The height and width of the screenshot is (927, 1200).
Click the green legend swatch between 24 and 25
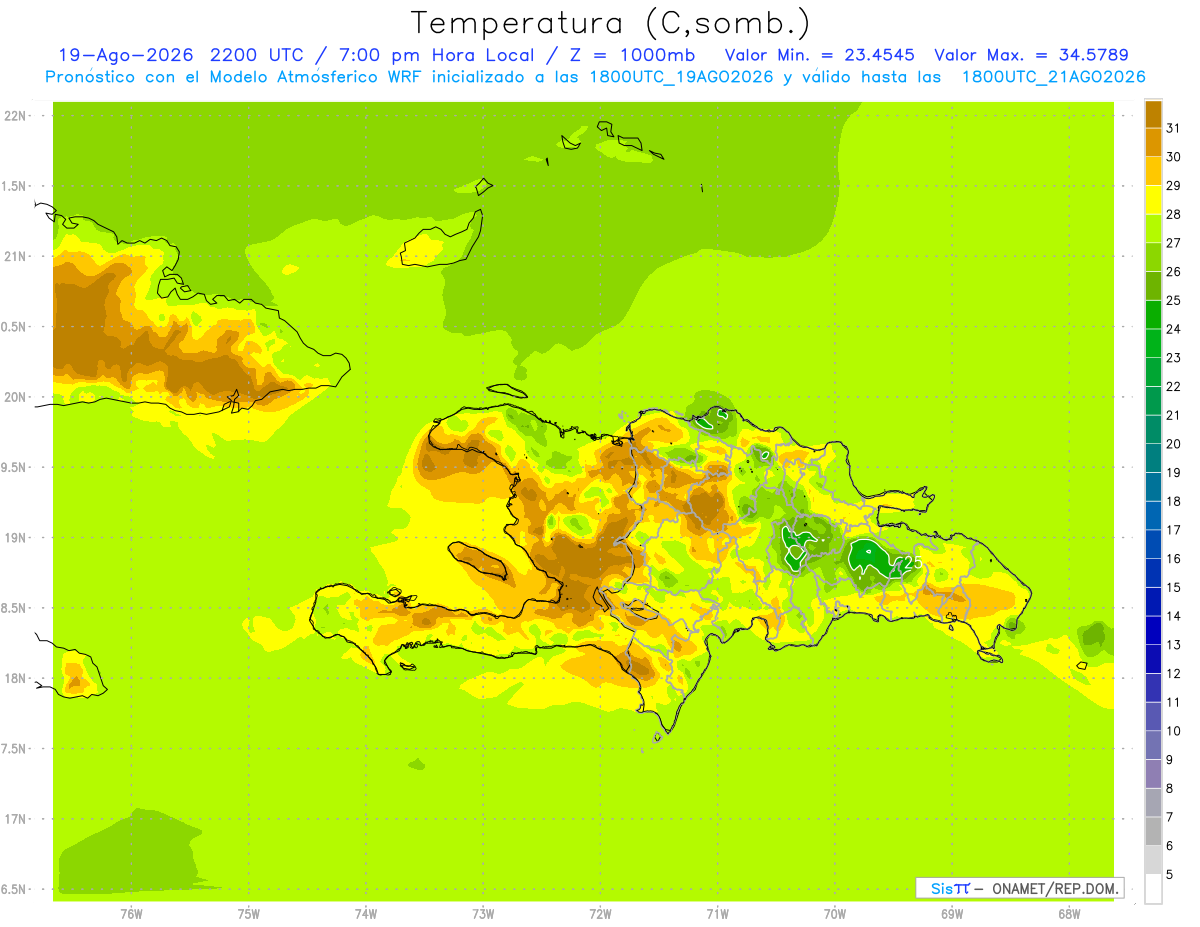(1153, 314)
